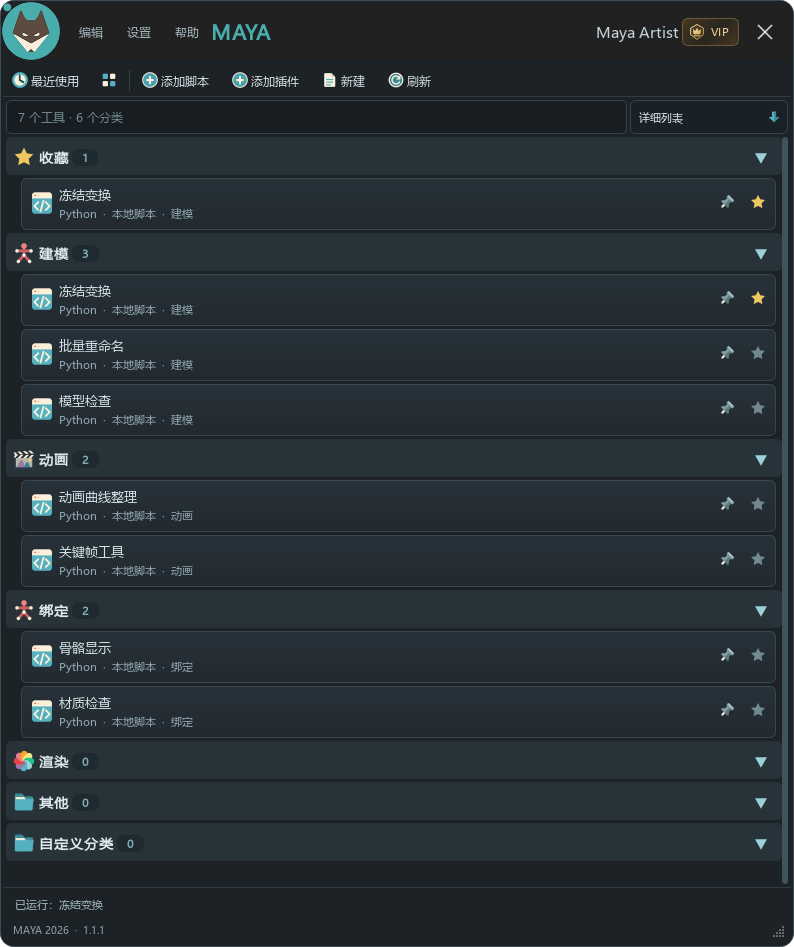
Task: Click the VIP crown badge
Action: click(x=710, y=32)
